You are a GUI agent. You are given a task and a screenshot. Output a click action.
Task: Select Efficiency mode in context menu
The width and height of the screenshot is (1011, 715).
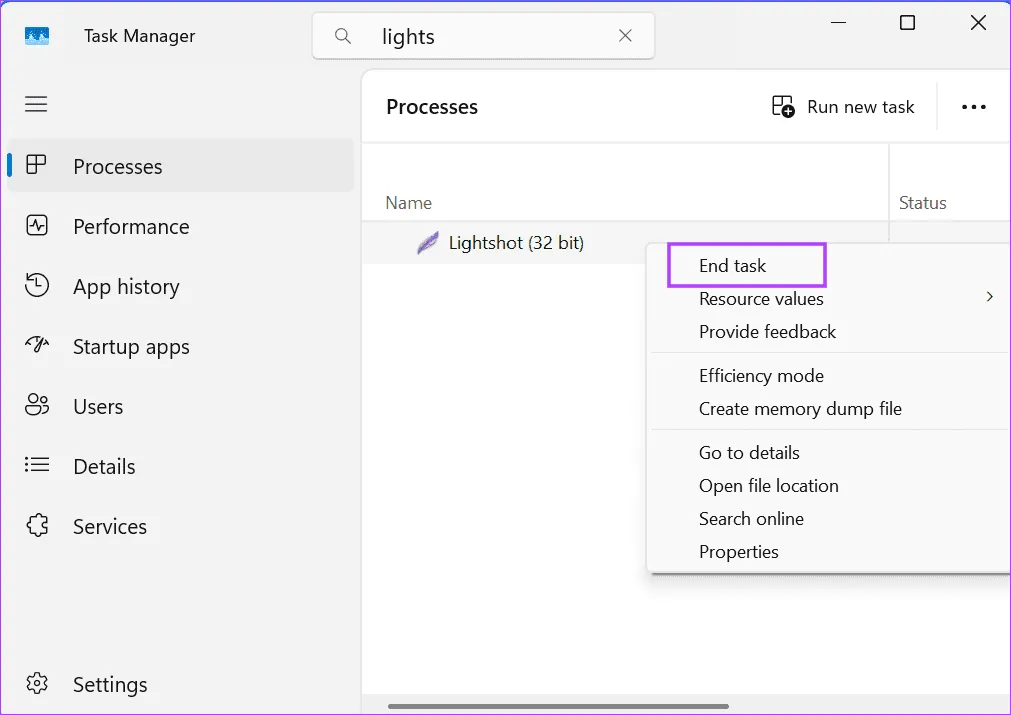[x=761, y=376]
